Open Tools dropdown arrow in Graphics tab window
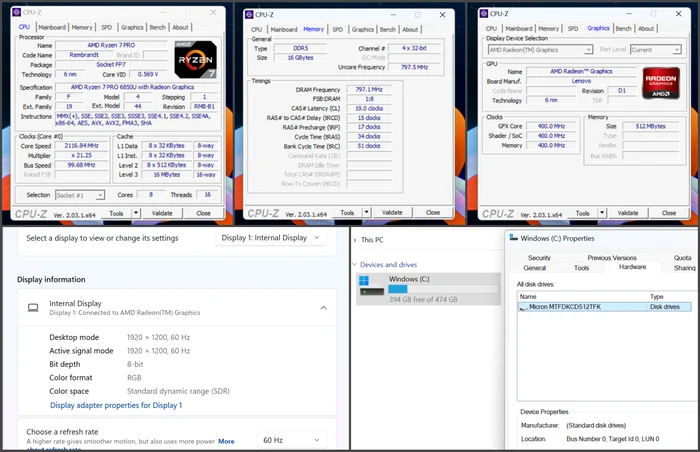700x452 pixels. [602, 213]
